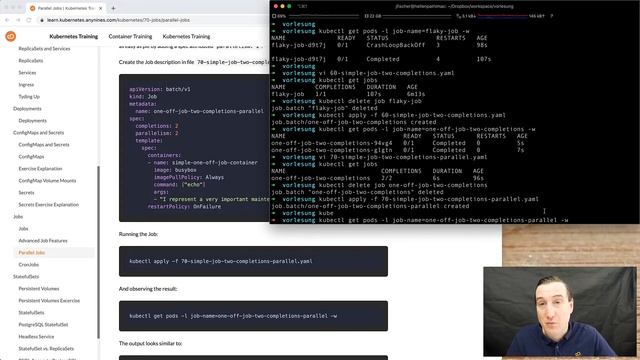Screen dimensions: 640x360
Task: Open indented StatefulSets sidebar sub-link
Action: (31, 313)
